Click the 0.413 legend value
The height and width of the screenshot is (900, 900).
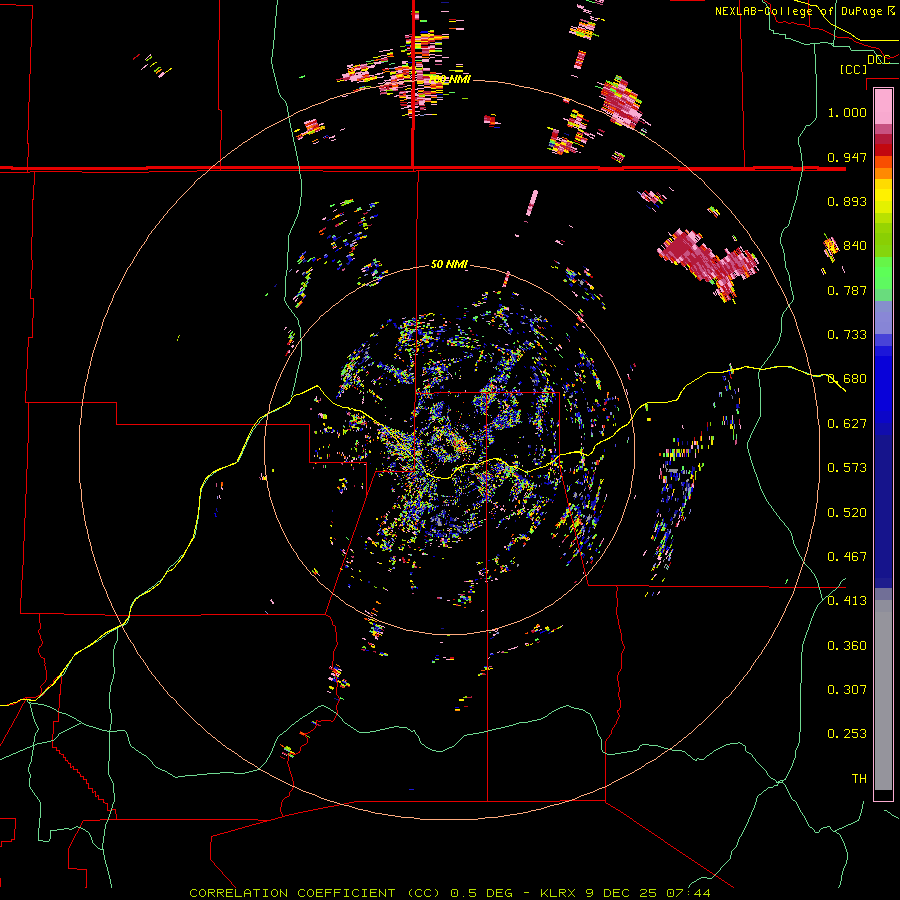click(847, 601)
